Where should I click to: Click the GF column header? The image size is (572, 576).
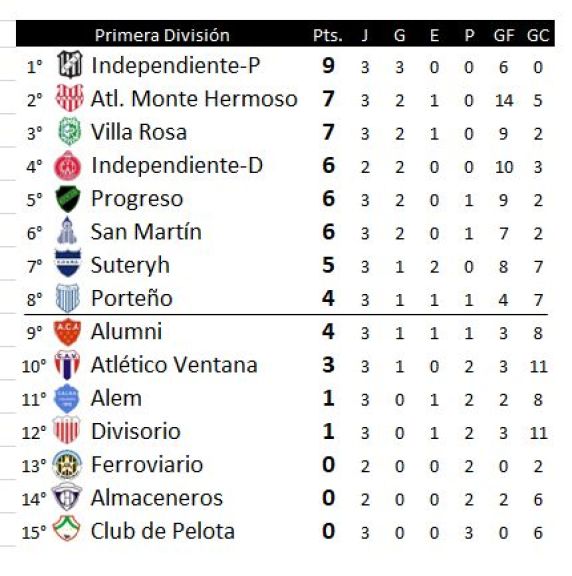click(504, 36)
